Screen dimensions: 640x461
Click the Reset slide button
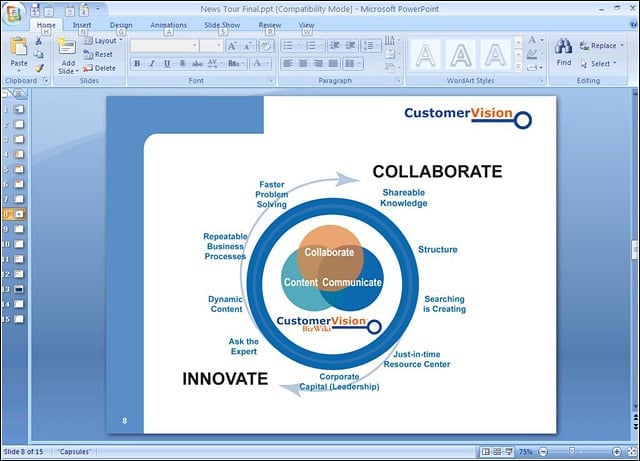pos(98,54)
